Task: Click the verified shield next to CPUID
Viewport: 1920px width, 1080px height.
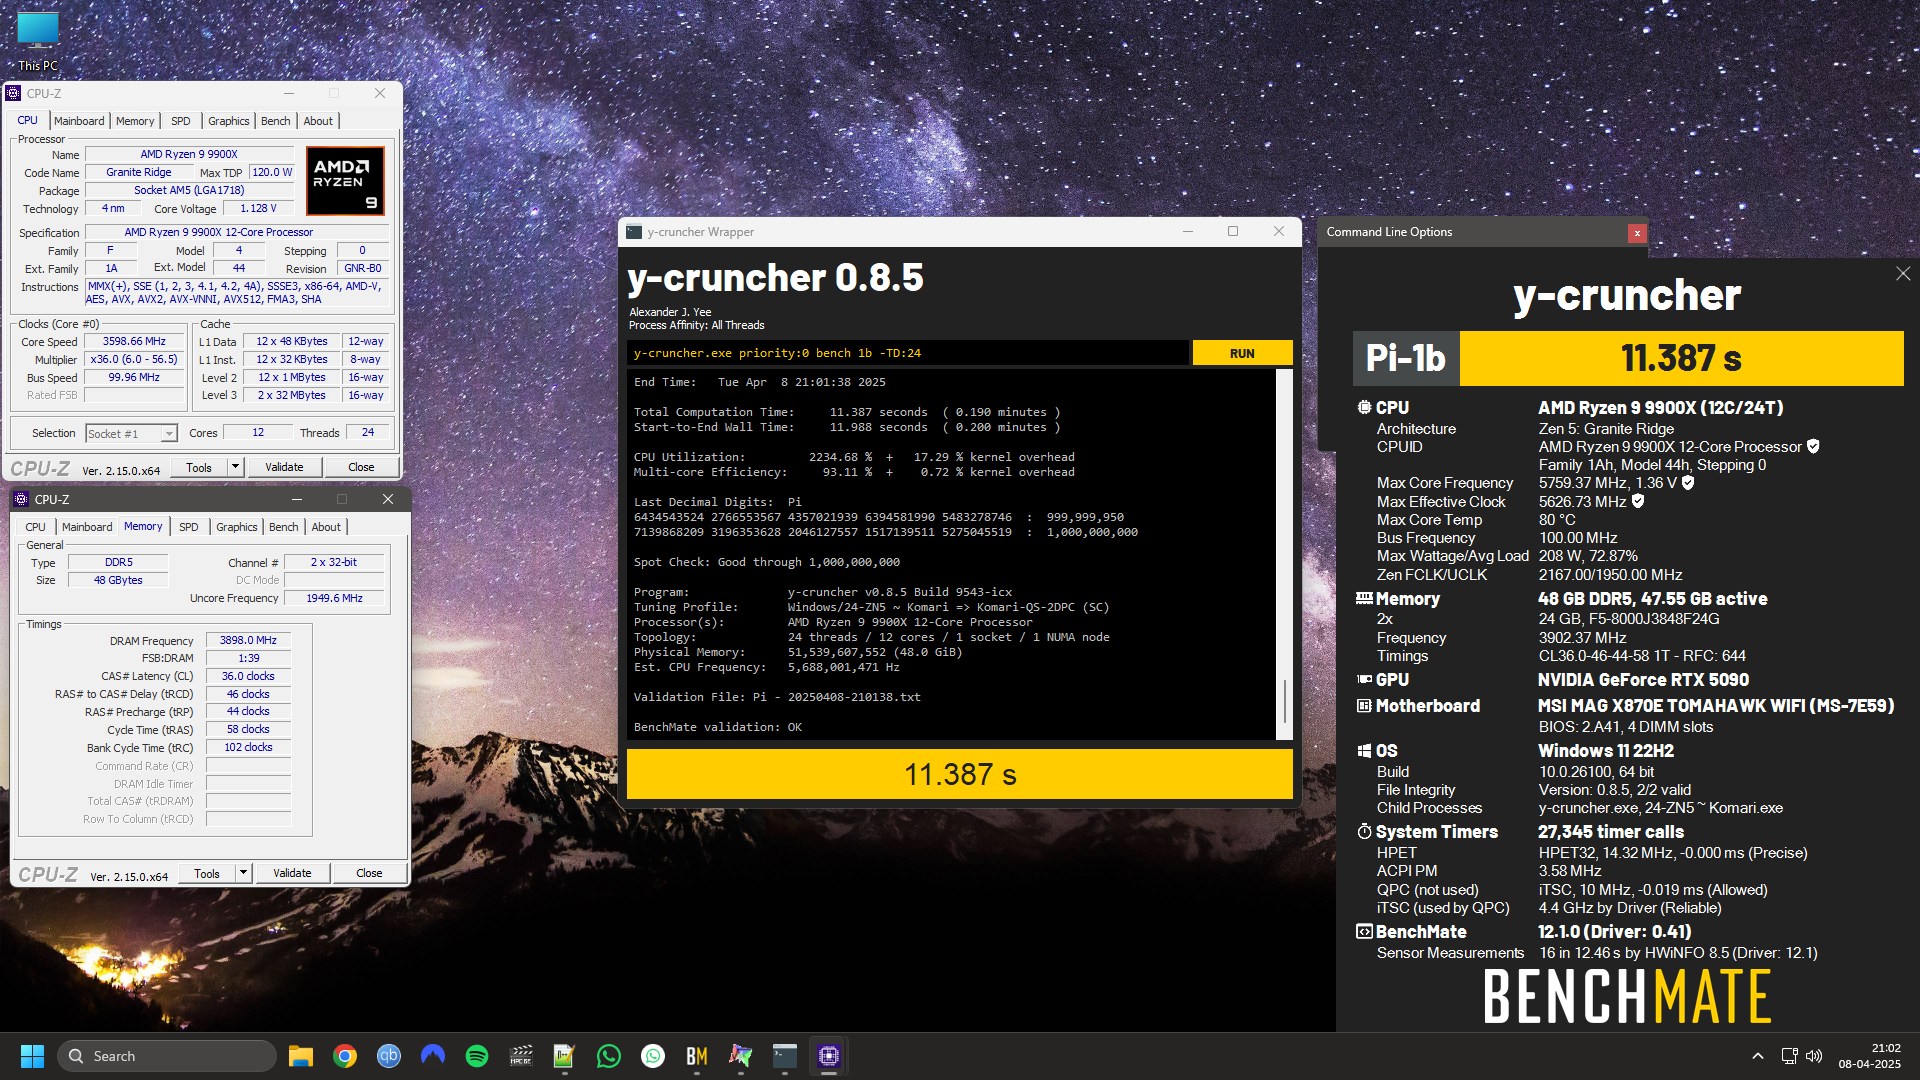Action: 1813,447
